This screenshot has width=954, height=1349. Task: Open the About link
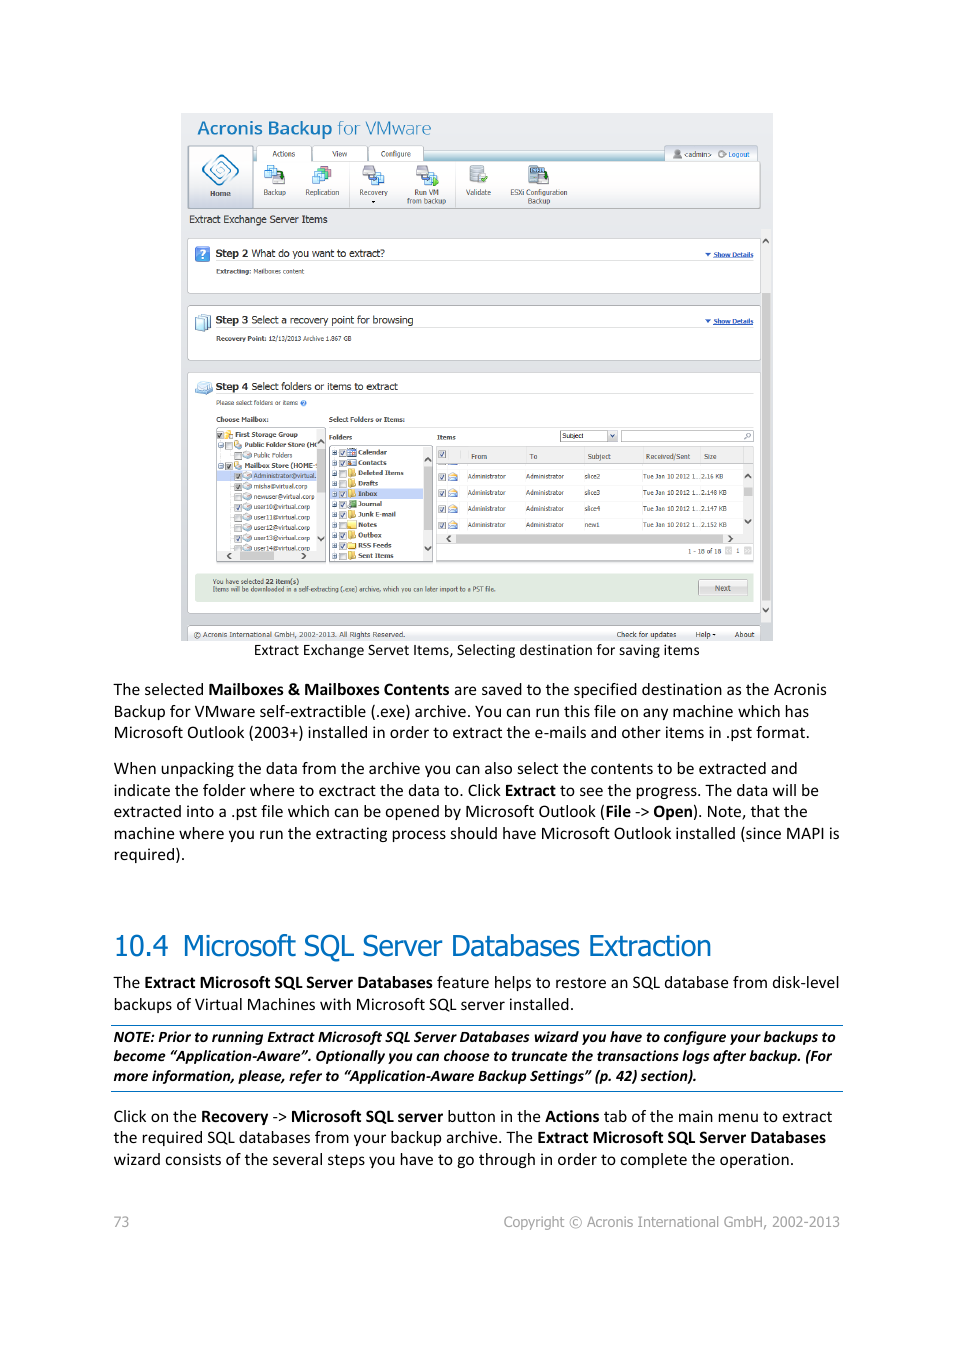[745, 635]
